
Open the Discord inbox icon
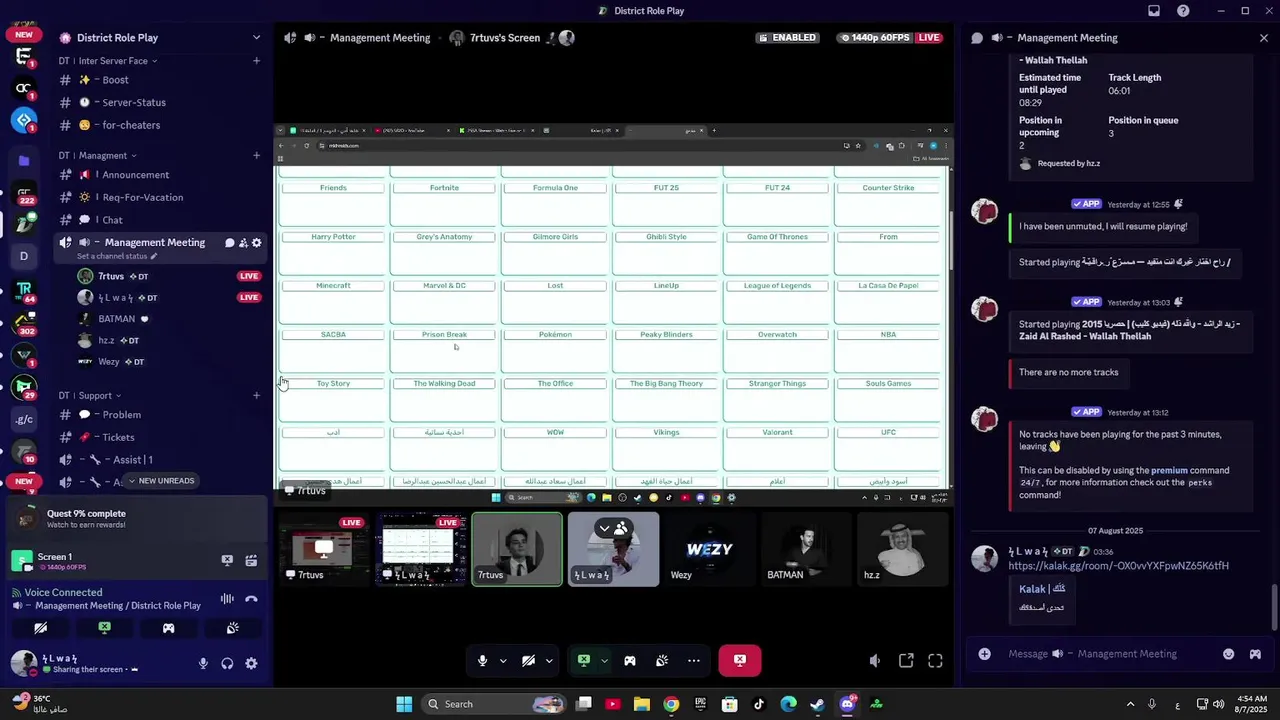[1154, 11]
